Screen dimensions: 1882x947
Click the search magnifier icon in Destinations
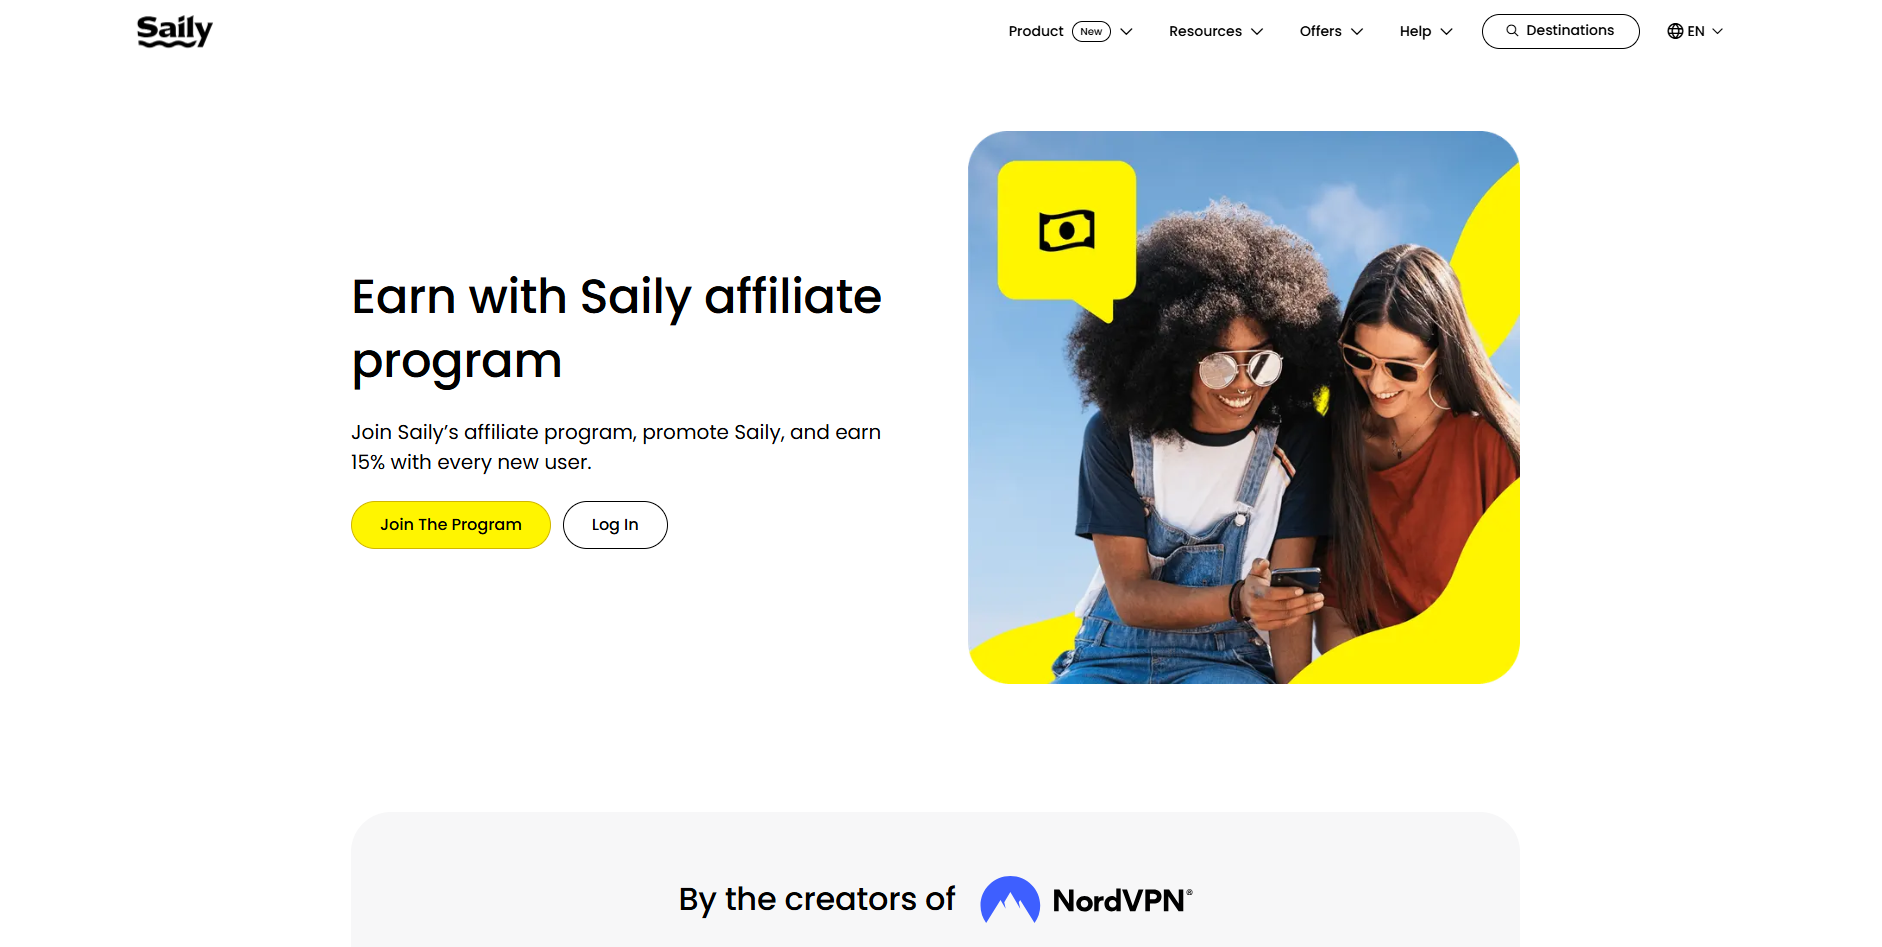pyautogui.click(x=1512, y=31)
